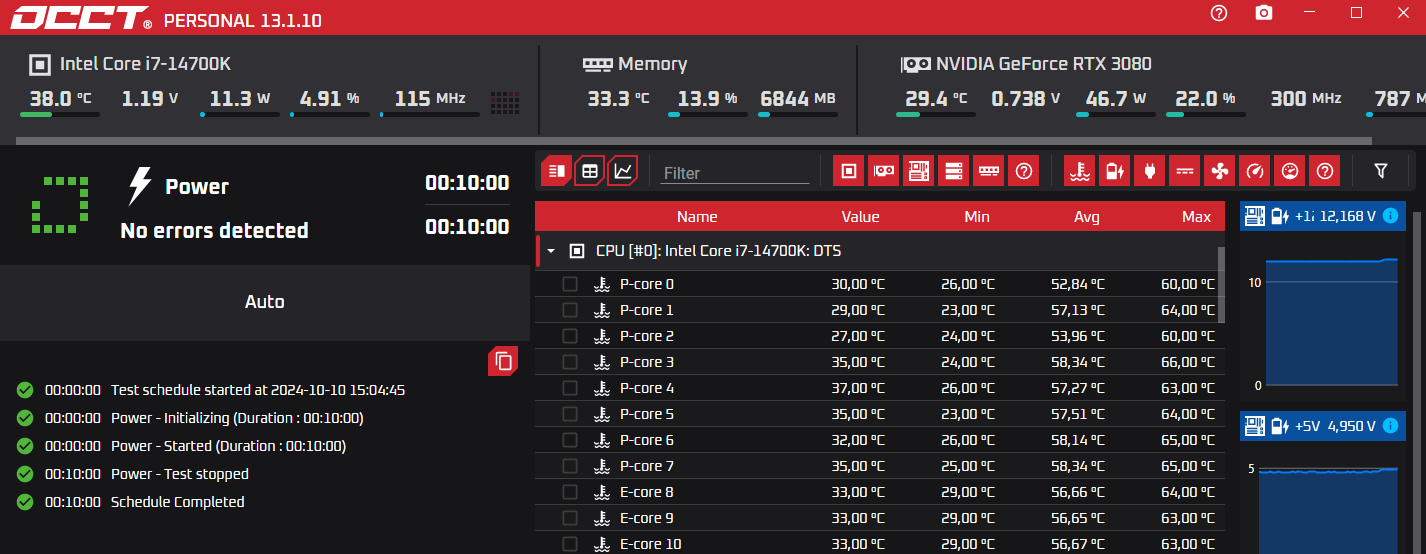The width and height of the screenshot is (1426, 554).
Task: Click the Intel Core i7-14700K summary title
Action: click(145, 64)
